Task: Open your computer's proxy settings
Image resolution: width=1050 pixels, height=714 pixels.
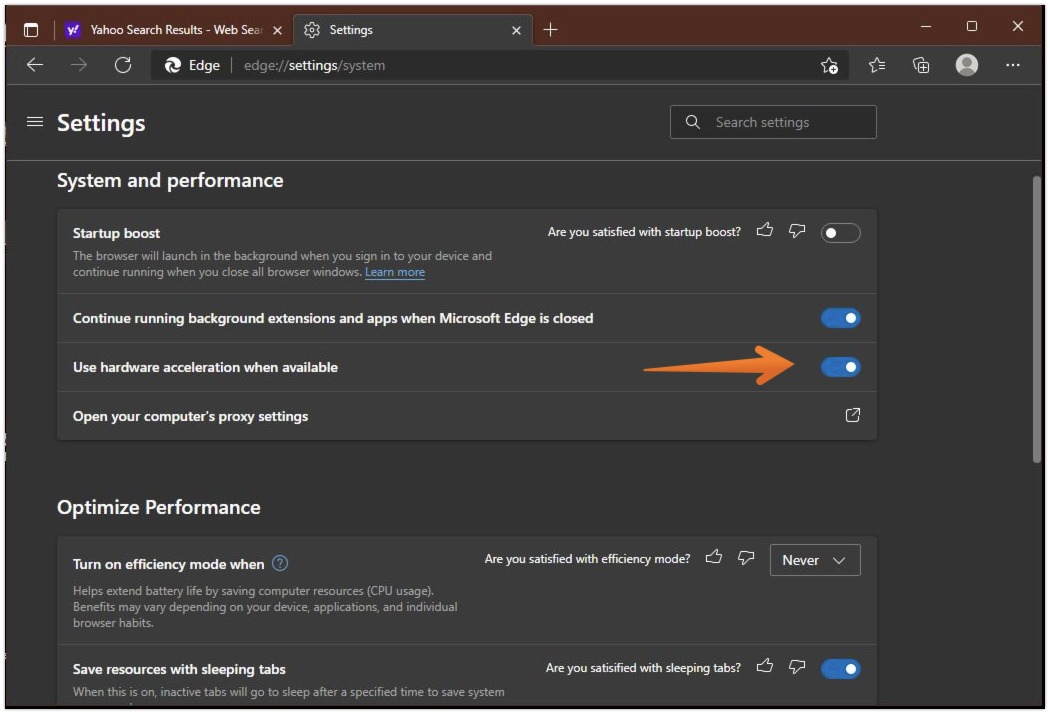Action: point(852,415)
